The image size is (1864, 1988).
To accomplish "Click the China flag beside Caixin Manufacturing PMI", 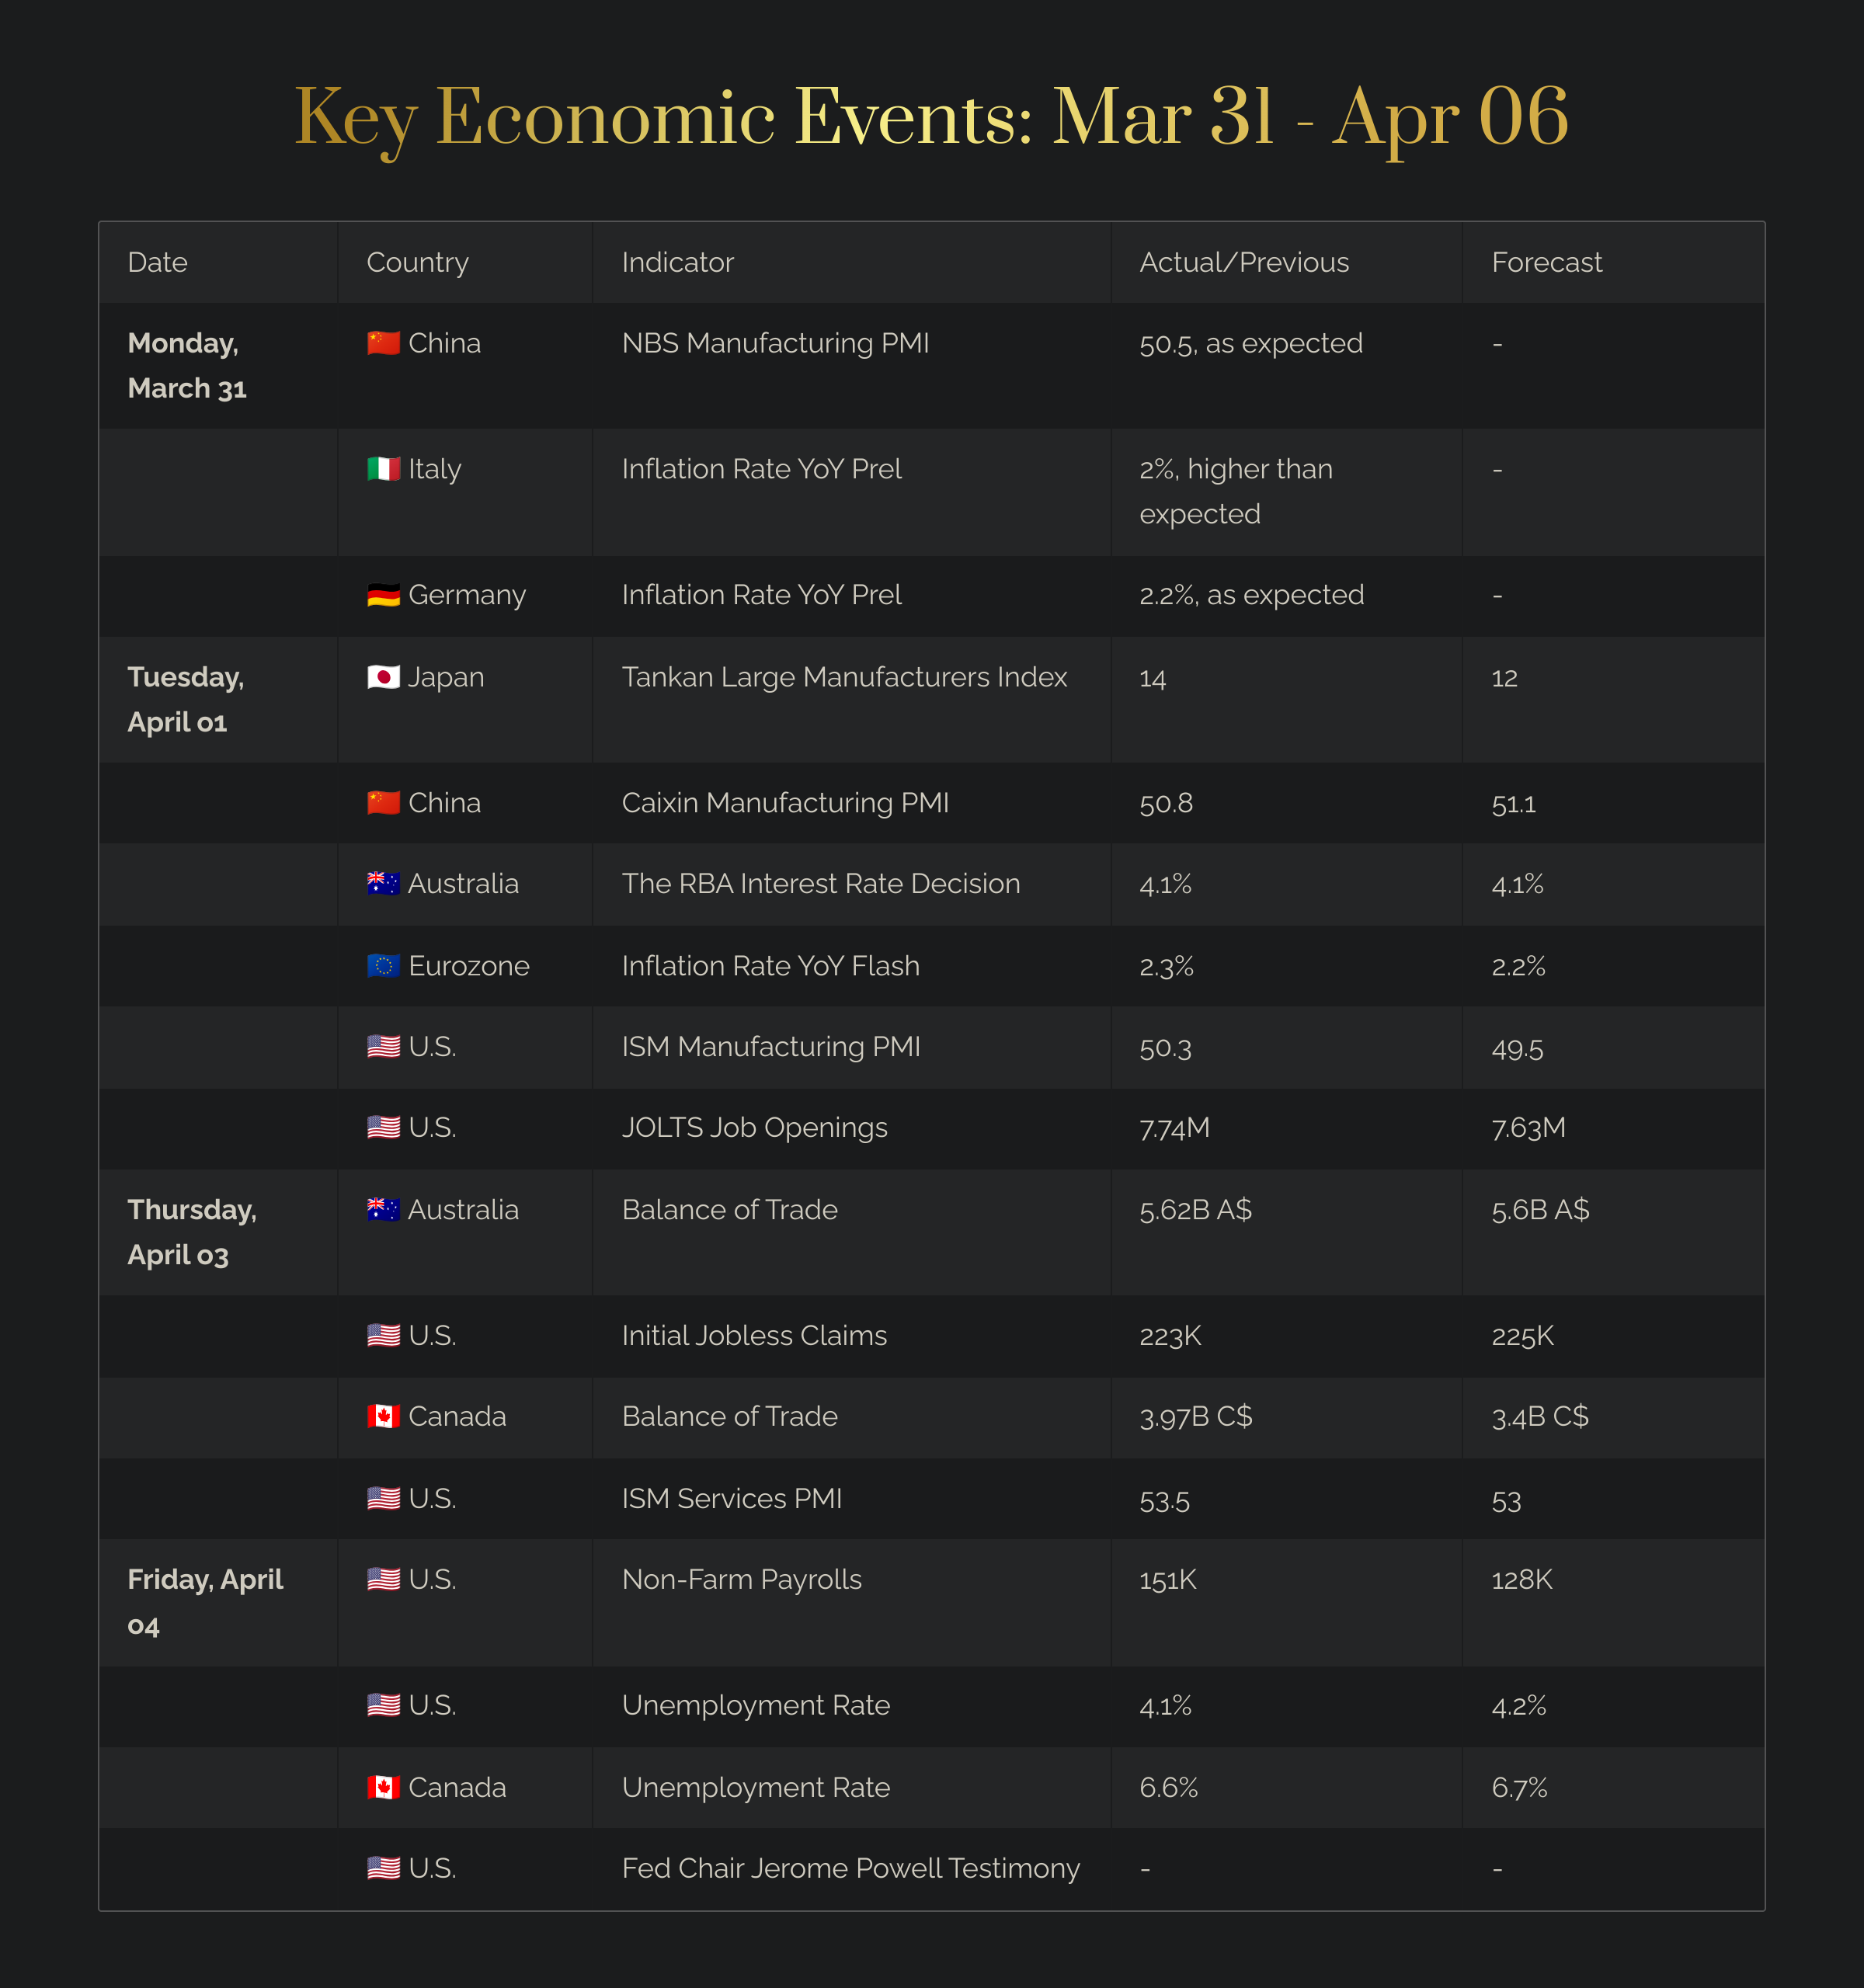I will (383, 803).
